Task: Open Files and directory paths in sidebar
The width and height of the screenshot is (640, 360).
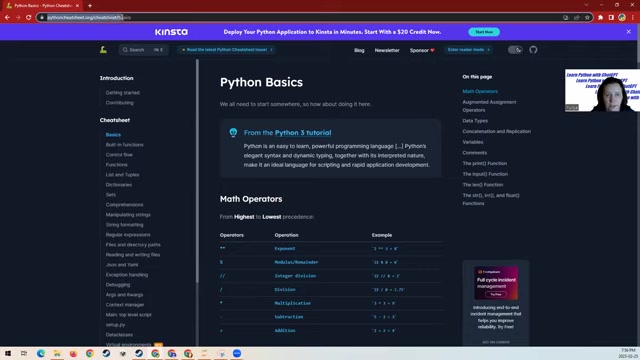Action: (x=133, y=245)
